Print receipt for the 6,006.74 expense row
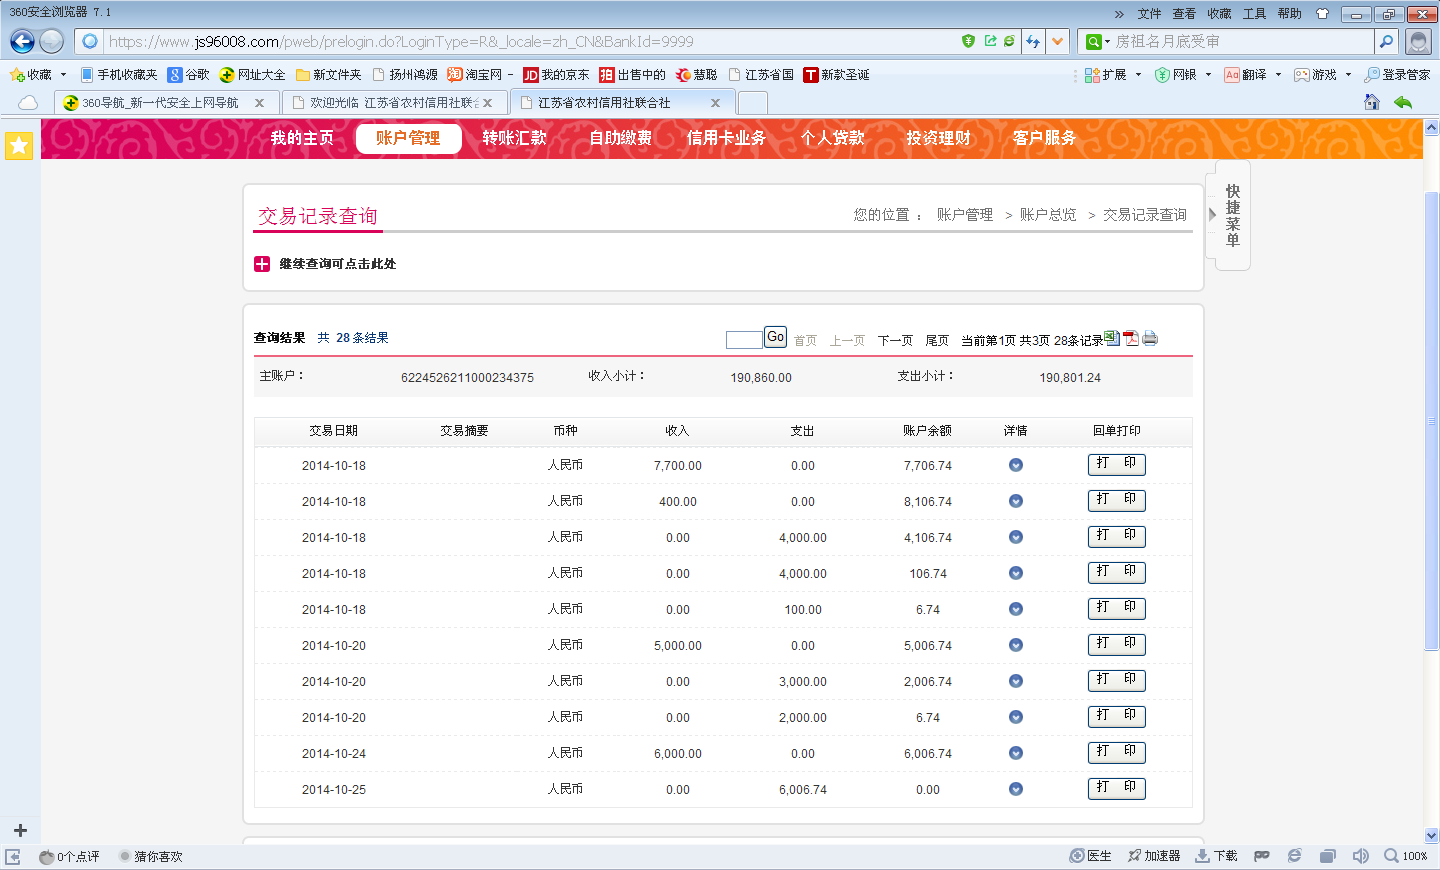 [1116, 788]
